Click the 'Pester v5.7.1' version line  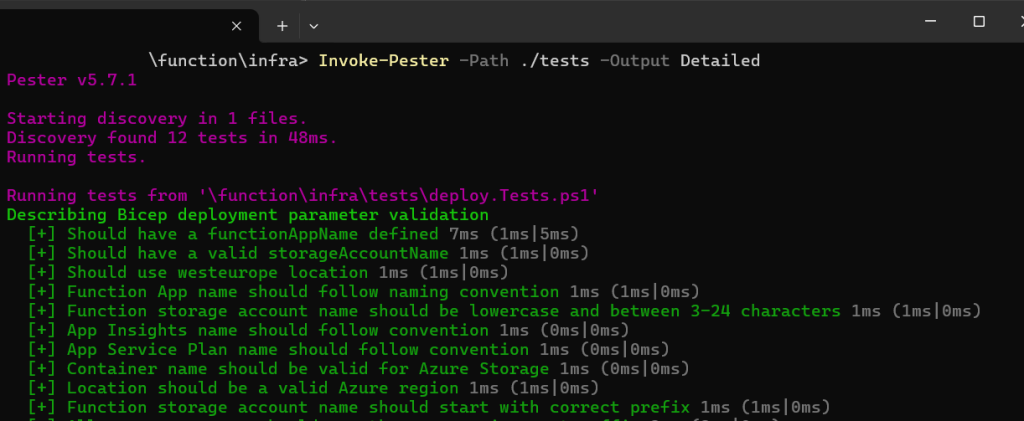pyautogui.click(x=71, y=80)
